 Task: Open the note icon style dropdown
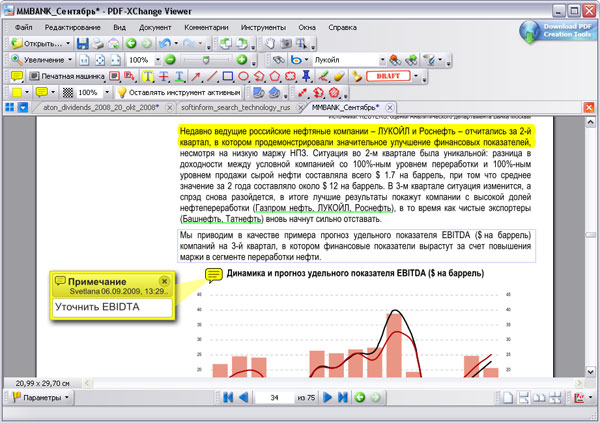(53, 92)
